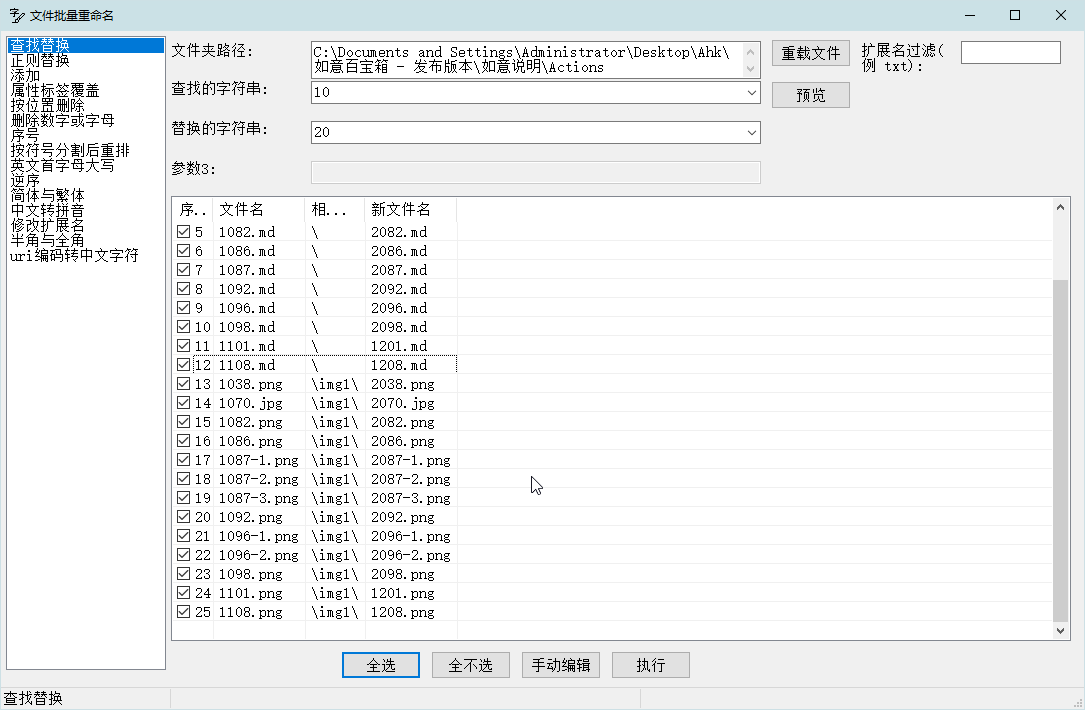Click the path box scroll down arrow
The height and width of the screenshot is (710, 1085).
coord(751,69)
